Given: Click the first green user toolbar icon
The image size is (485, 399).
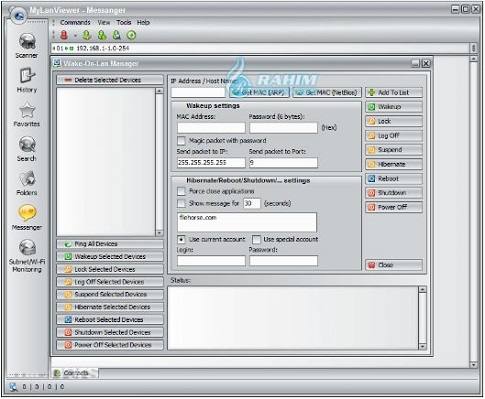Looking at the screenshot, I should (x=87, y=35).
